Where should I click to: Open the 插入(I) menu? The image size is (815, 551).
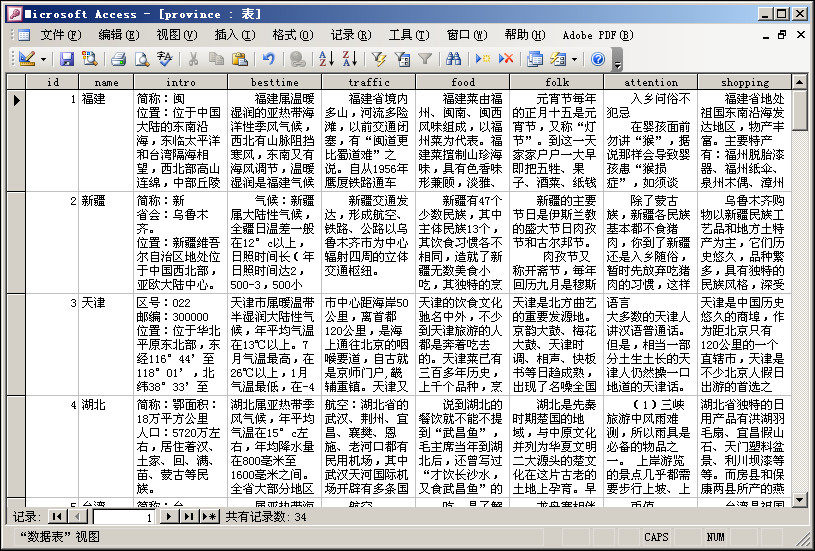pos(235,35)
